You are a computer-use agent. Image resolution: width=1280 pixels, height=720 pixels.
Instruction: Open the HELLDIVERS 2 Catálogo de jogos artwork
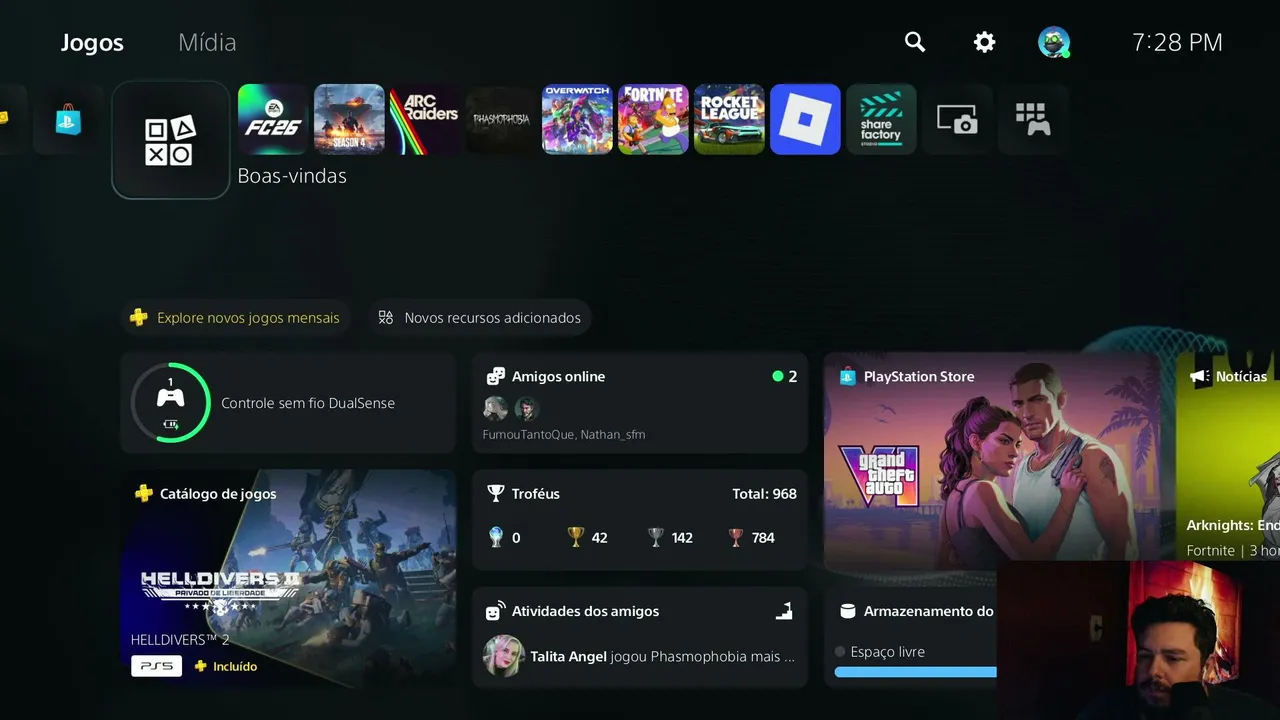click(288, 578)
